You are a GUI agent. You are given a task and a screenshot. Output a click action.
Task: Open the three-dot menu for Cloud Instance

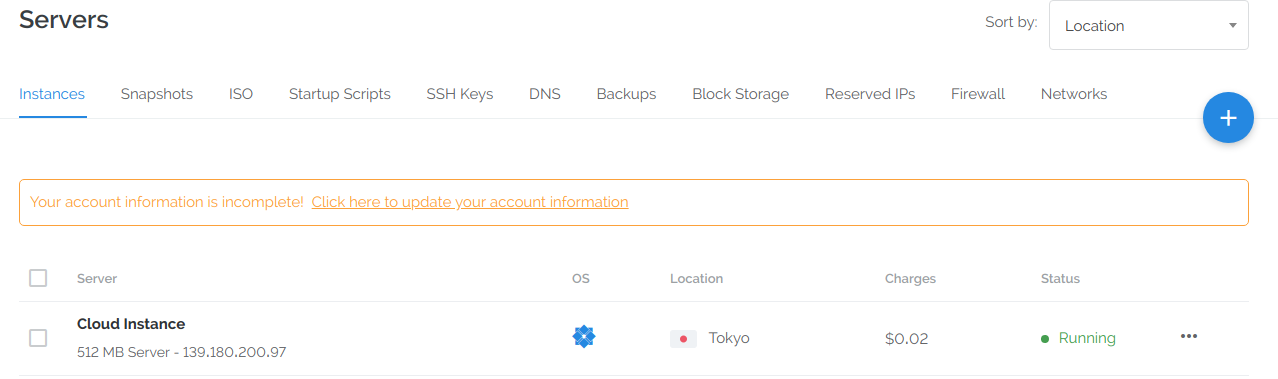tap(1189, 337)
